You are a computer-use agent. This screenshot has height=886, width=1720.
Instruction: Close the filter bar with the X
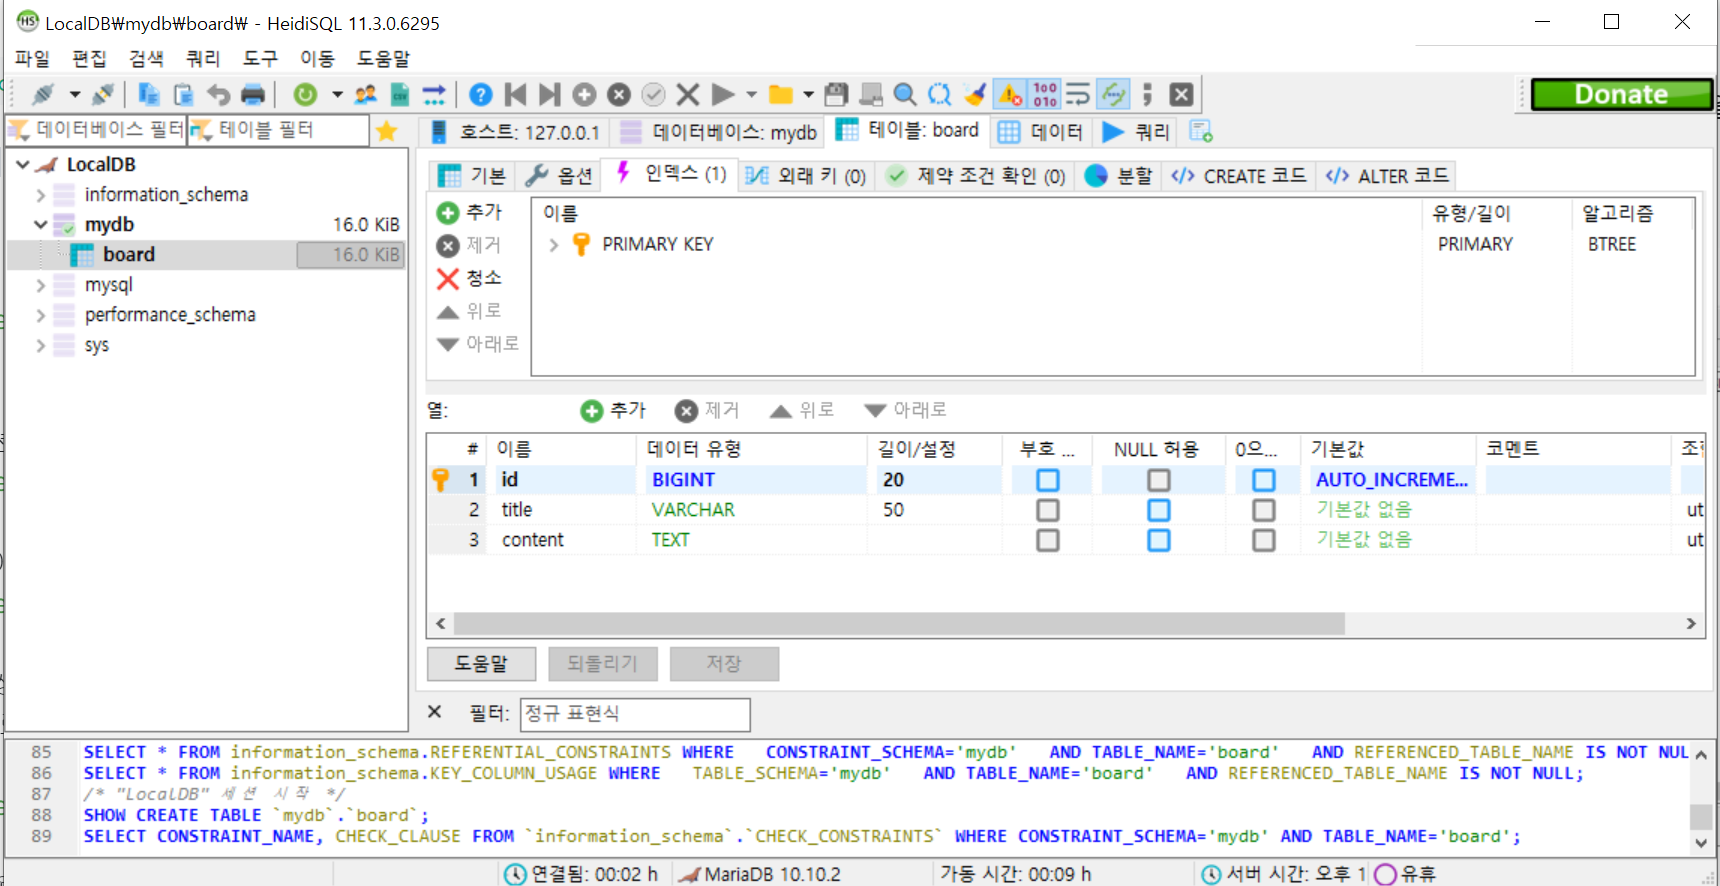point(434,712)
